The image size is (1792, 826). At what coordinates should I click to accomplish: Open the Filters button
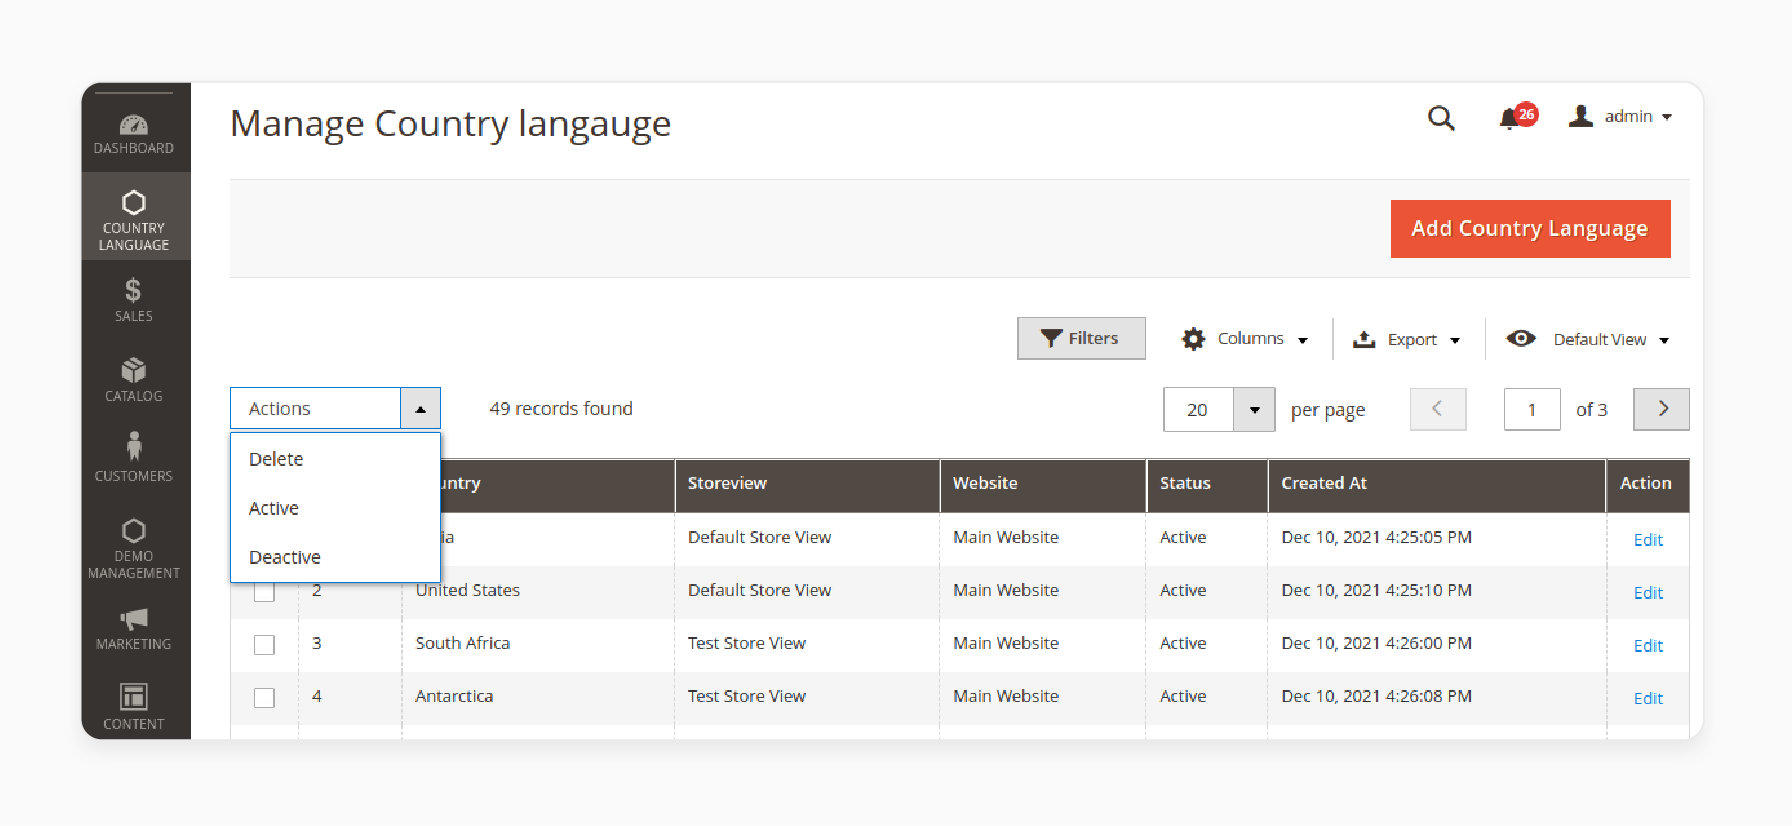tap(1081, 338)
